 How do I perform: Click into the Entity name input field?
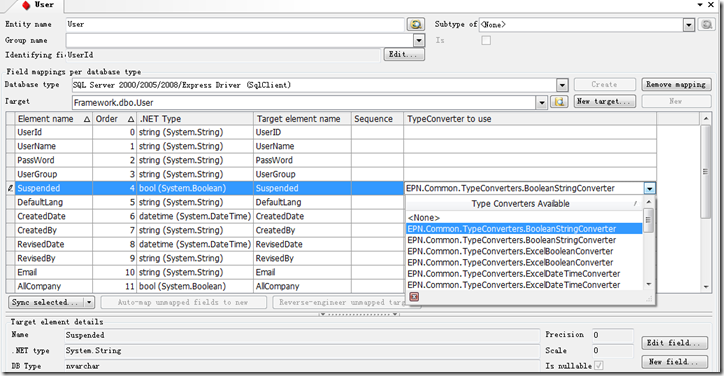235,24
